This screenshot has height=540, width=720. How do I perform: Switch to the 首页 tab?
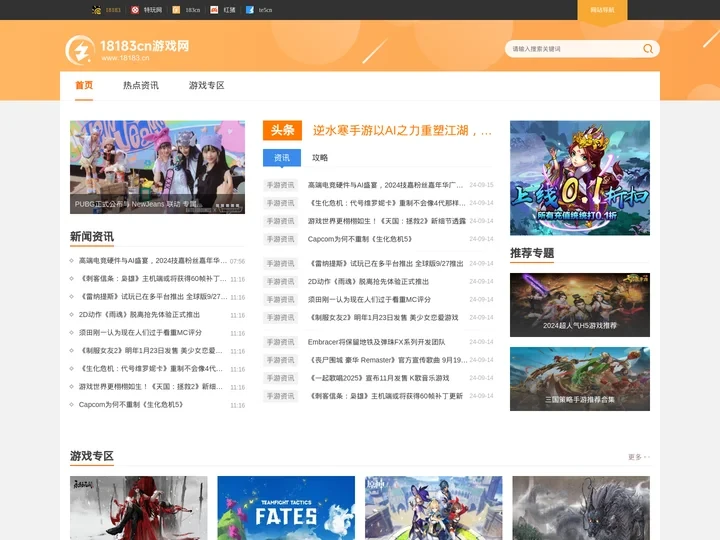pyautogui.click(x=84, y=85)
